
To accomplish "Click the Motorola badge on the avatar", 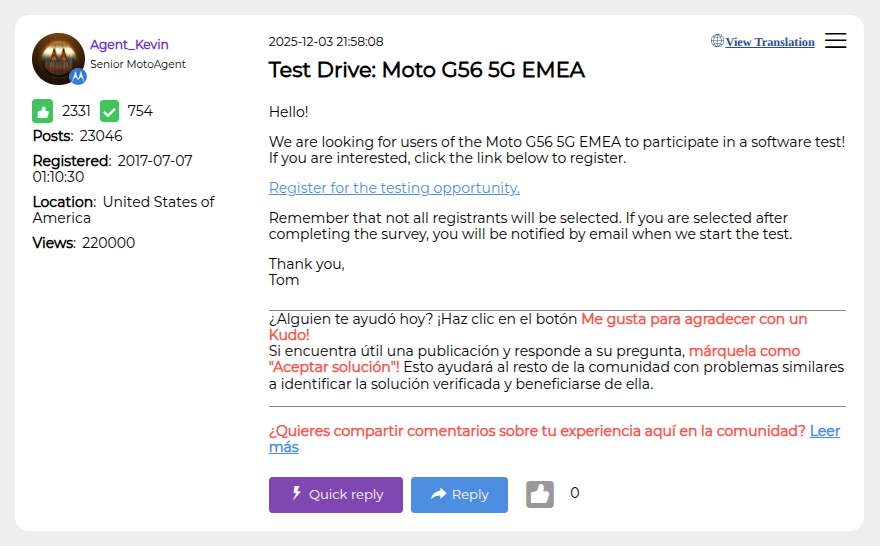I will [78, 76].
